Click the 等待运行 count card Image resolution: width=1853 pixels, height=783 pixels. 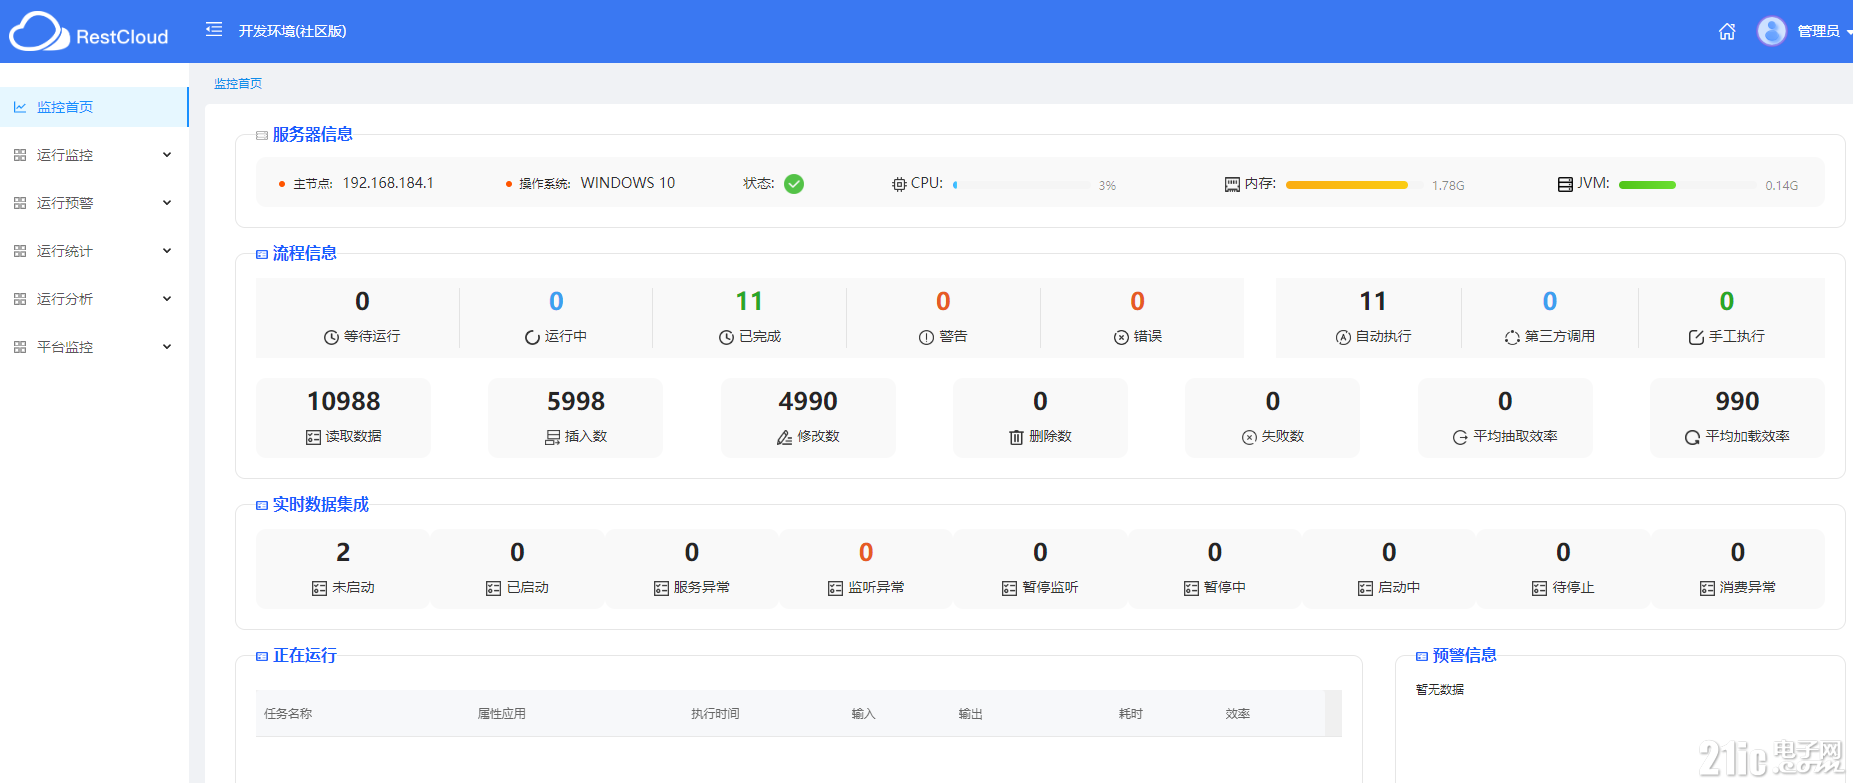(x=362, y=317)
